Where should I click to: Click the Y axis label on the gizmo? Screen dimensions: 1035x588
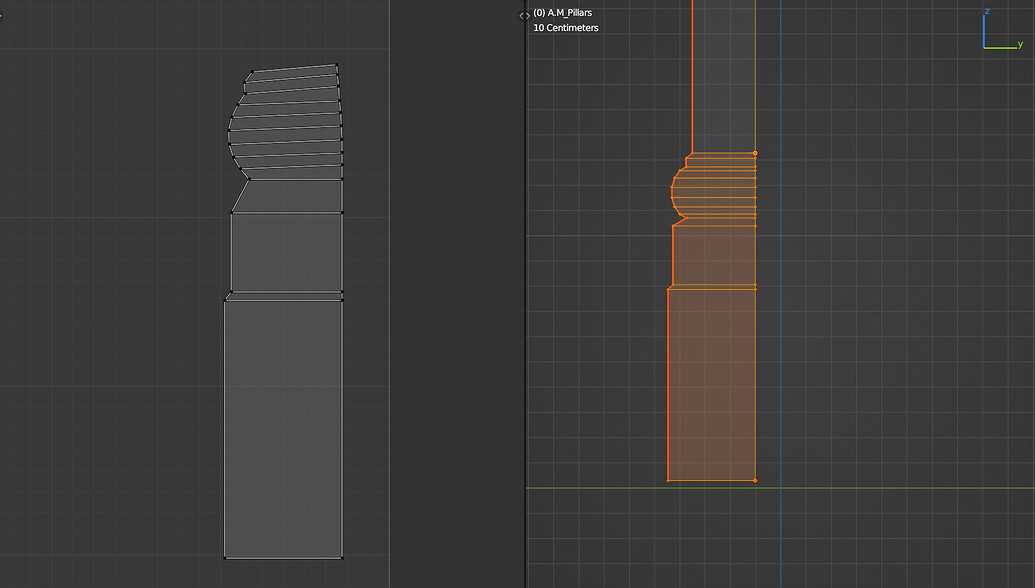pyautogui.click(x=1020, y=44)
